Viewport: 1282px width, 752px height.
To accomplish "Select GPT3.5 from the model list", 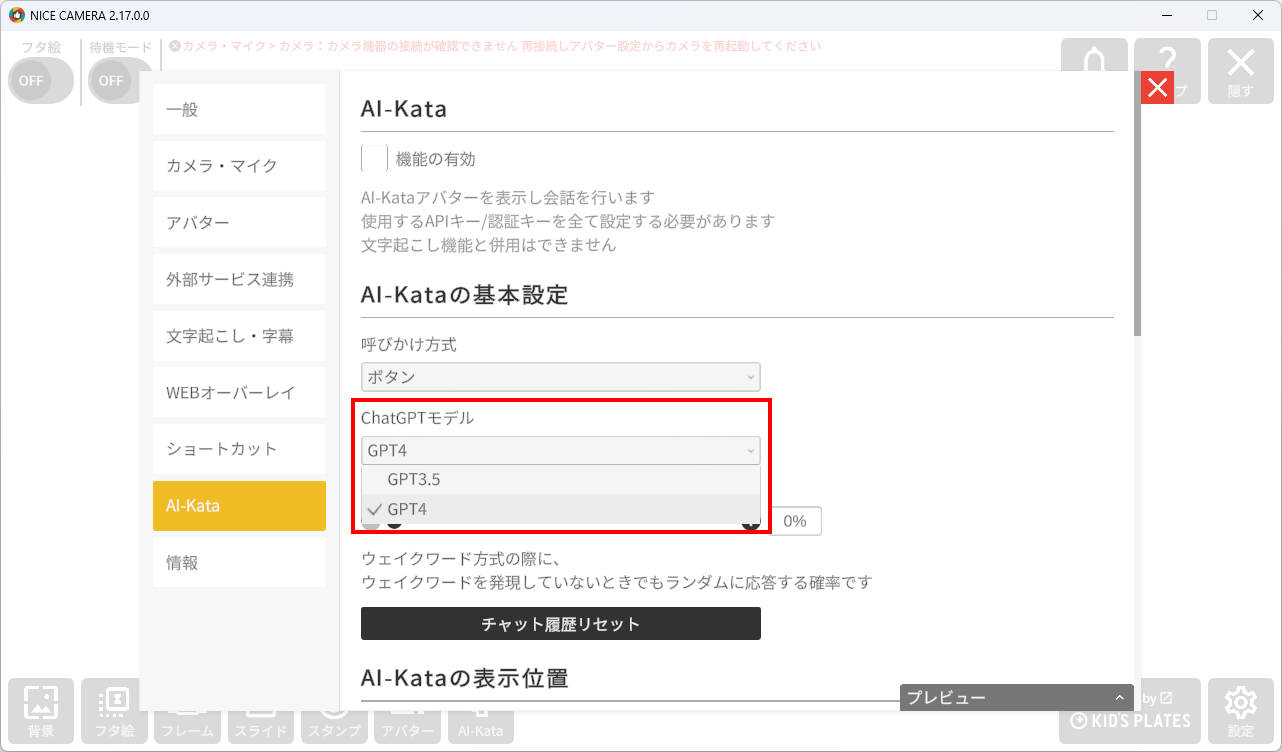I will point(560,480).
